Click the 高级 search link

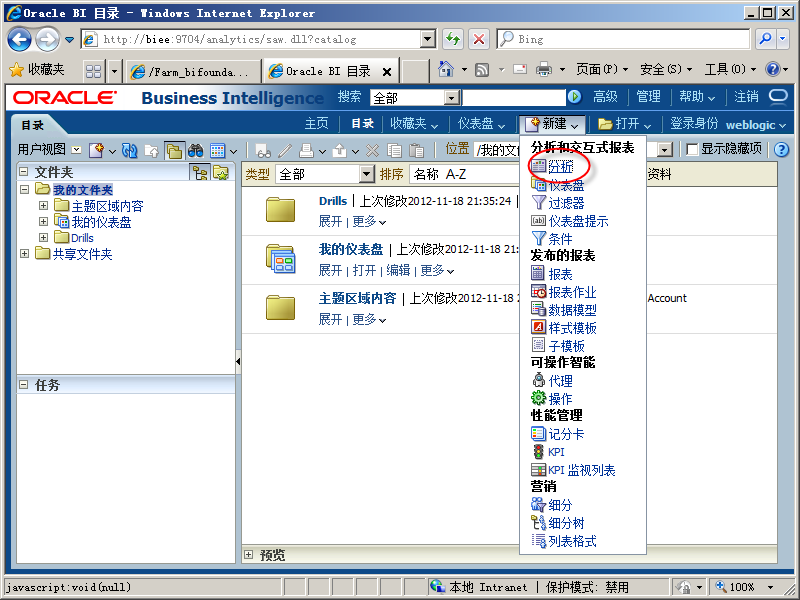click(605, 96)
